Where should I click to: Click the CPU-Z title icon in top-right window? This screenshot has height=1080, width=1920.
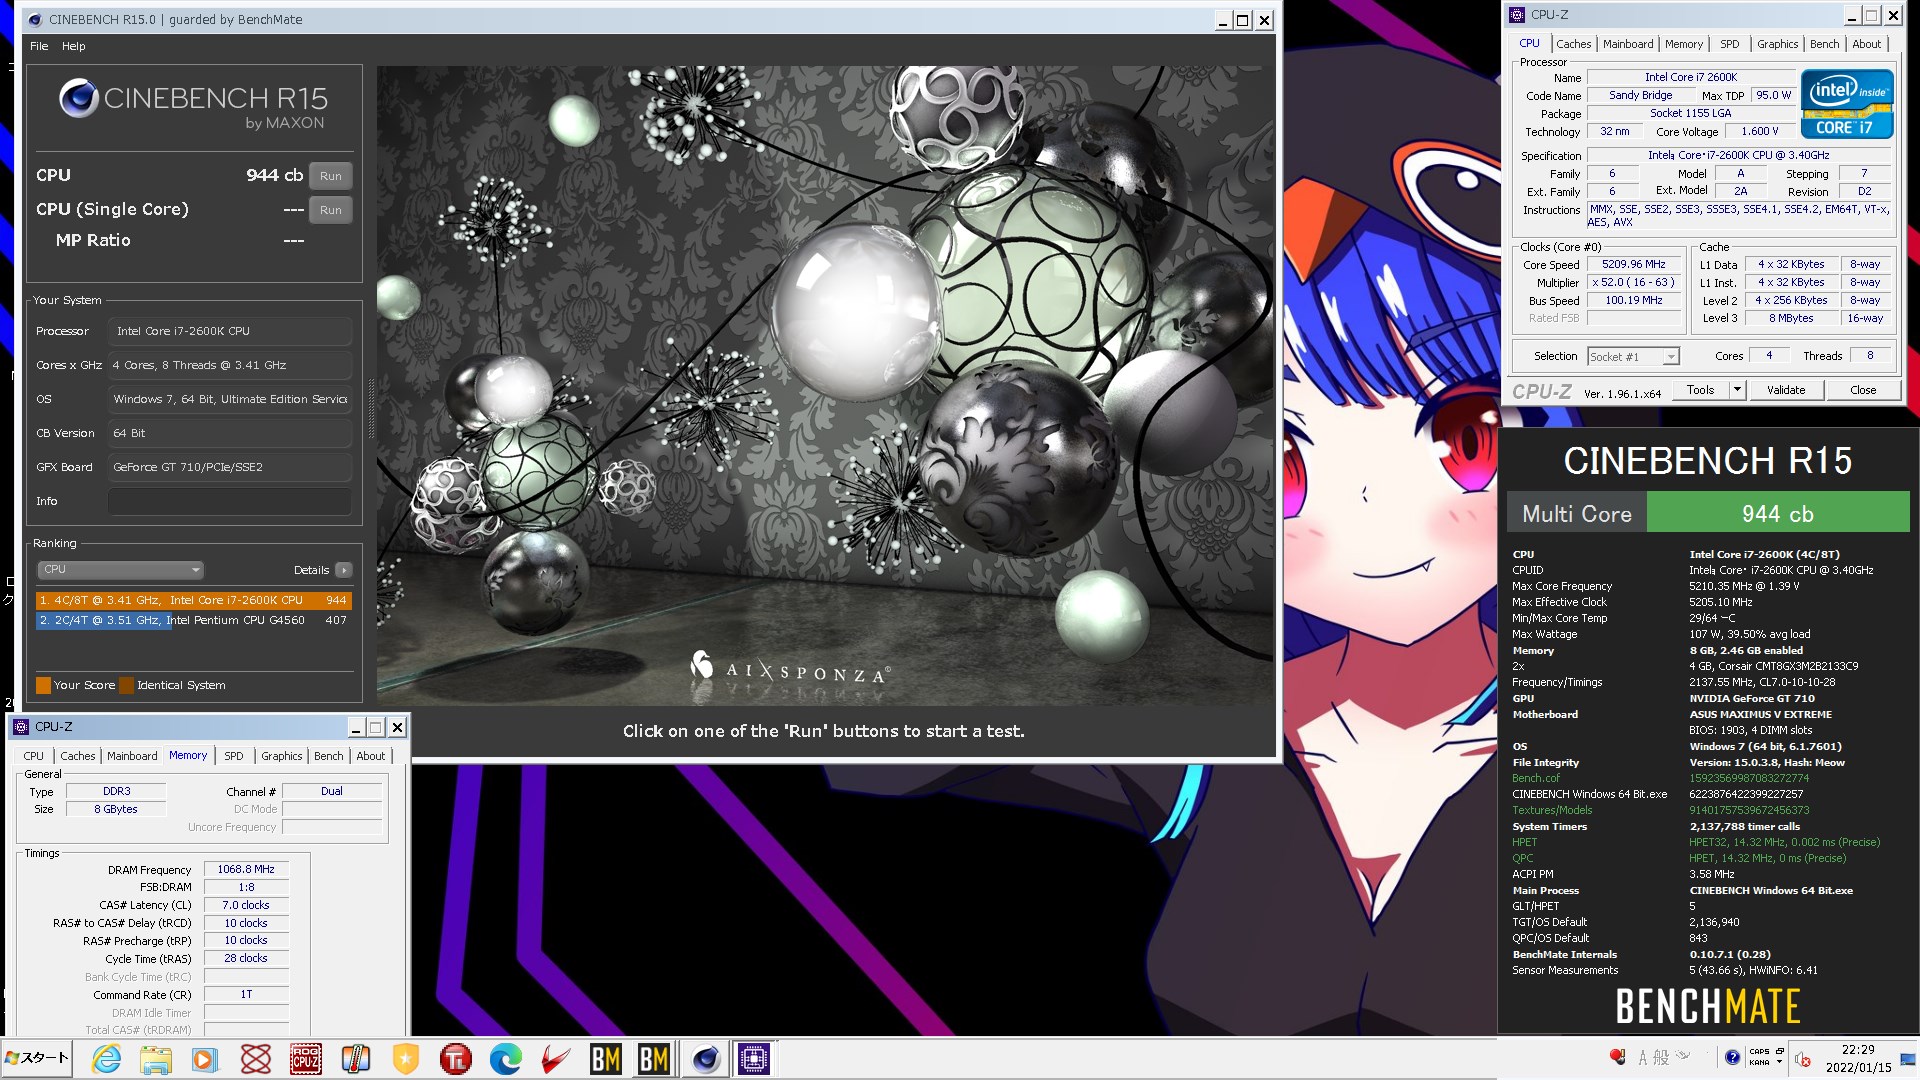coord(1517,15)
